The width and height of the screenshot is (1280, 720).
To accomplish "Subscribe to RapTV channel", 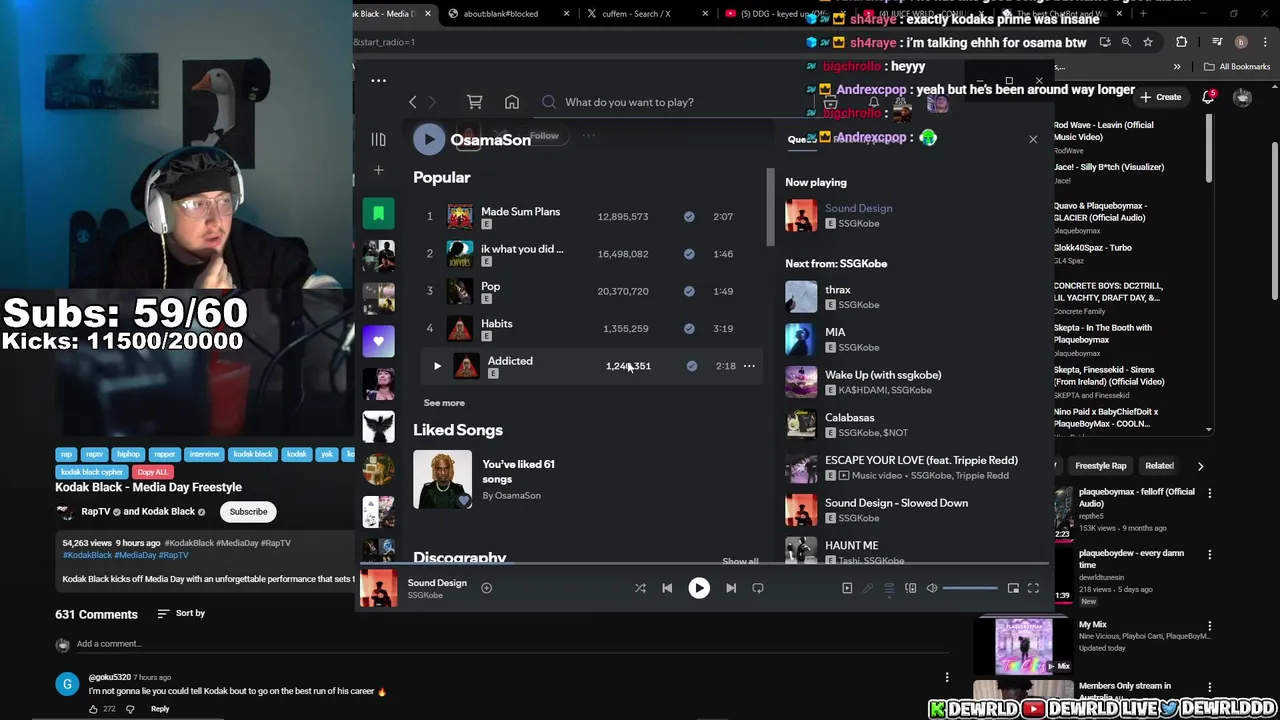I will click(248, 512).
